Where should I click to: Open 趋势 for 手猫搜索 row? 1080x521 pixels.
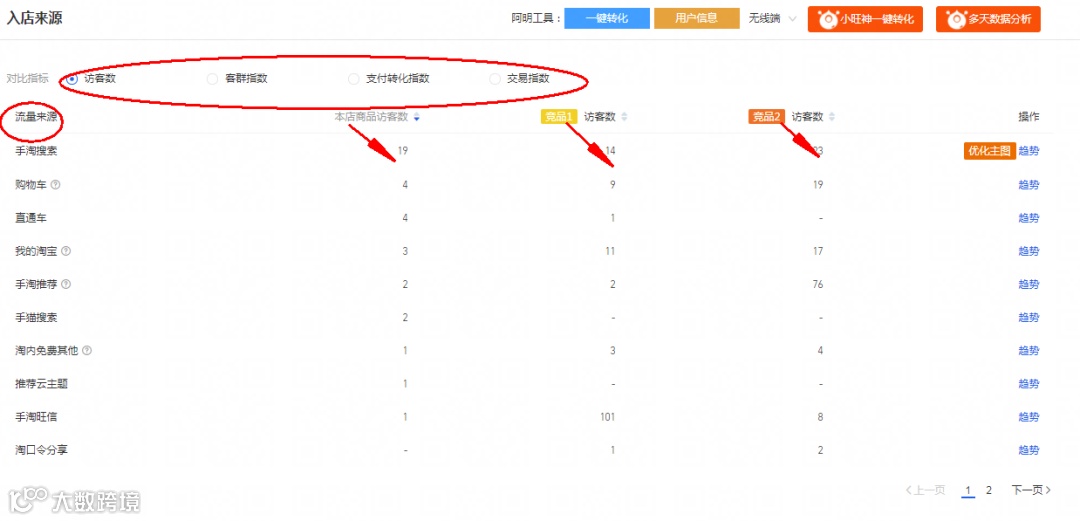click(x=1028, y=317)
